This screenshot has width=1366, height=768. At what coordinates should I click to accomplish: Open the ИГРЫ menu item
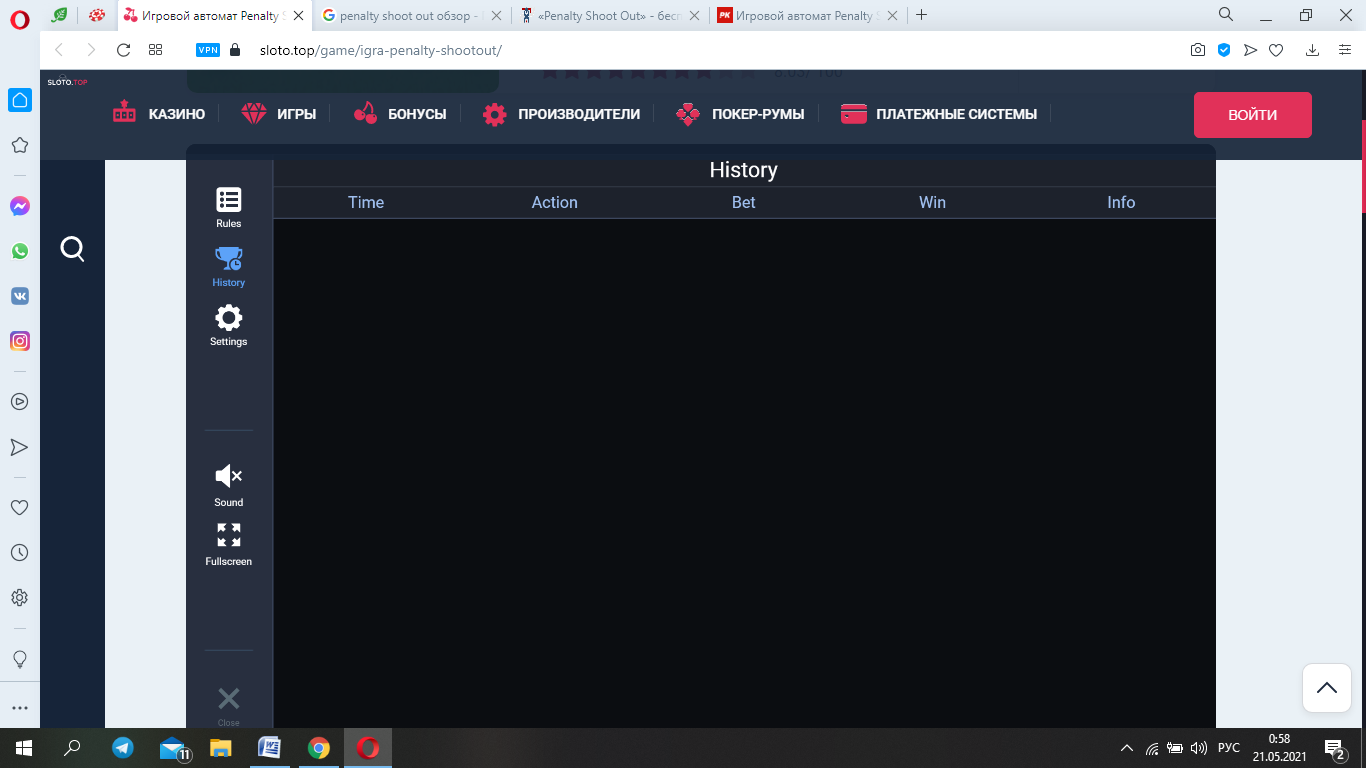tap(279, 114)
